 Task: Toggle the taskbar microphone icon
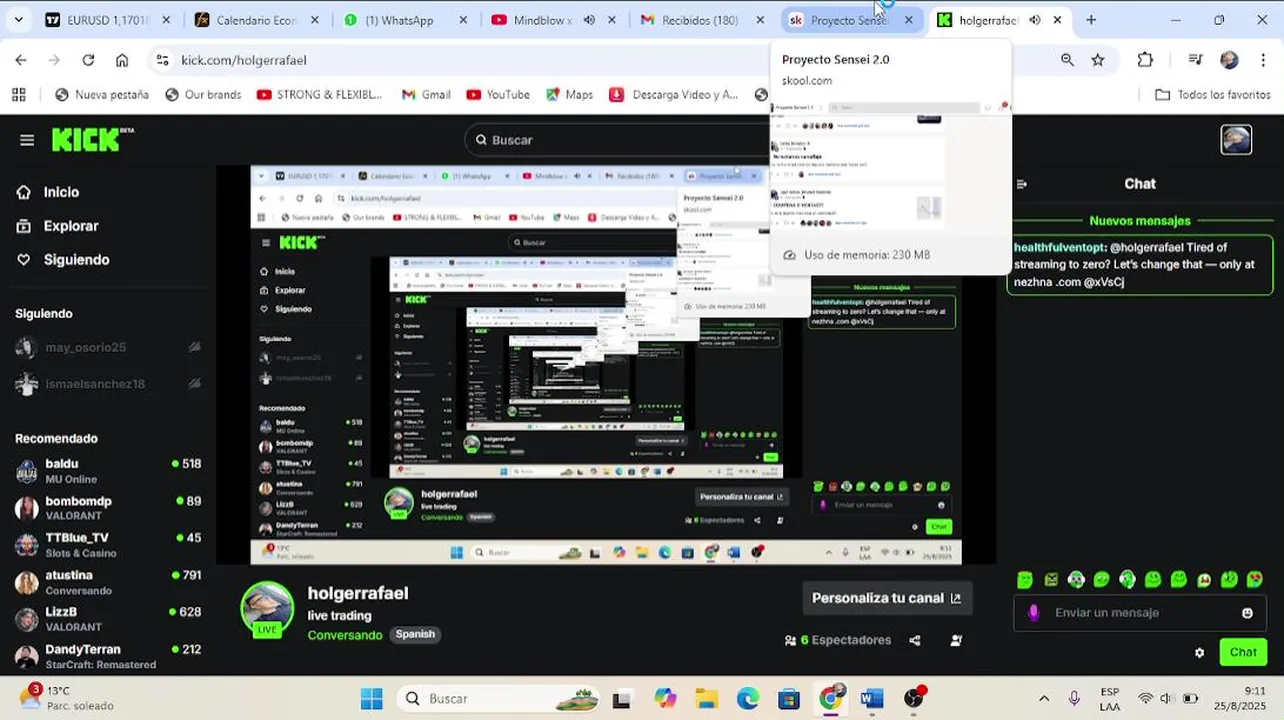coord(1074,698)
